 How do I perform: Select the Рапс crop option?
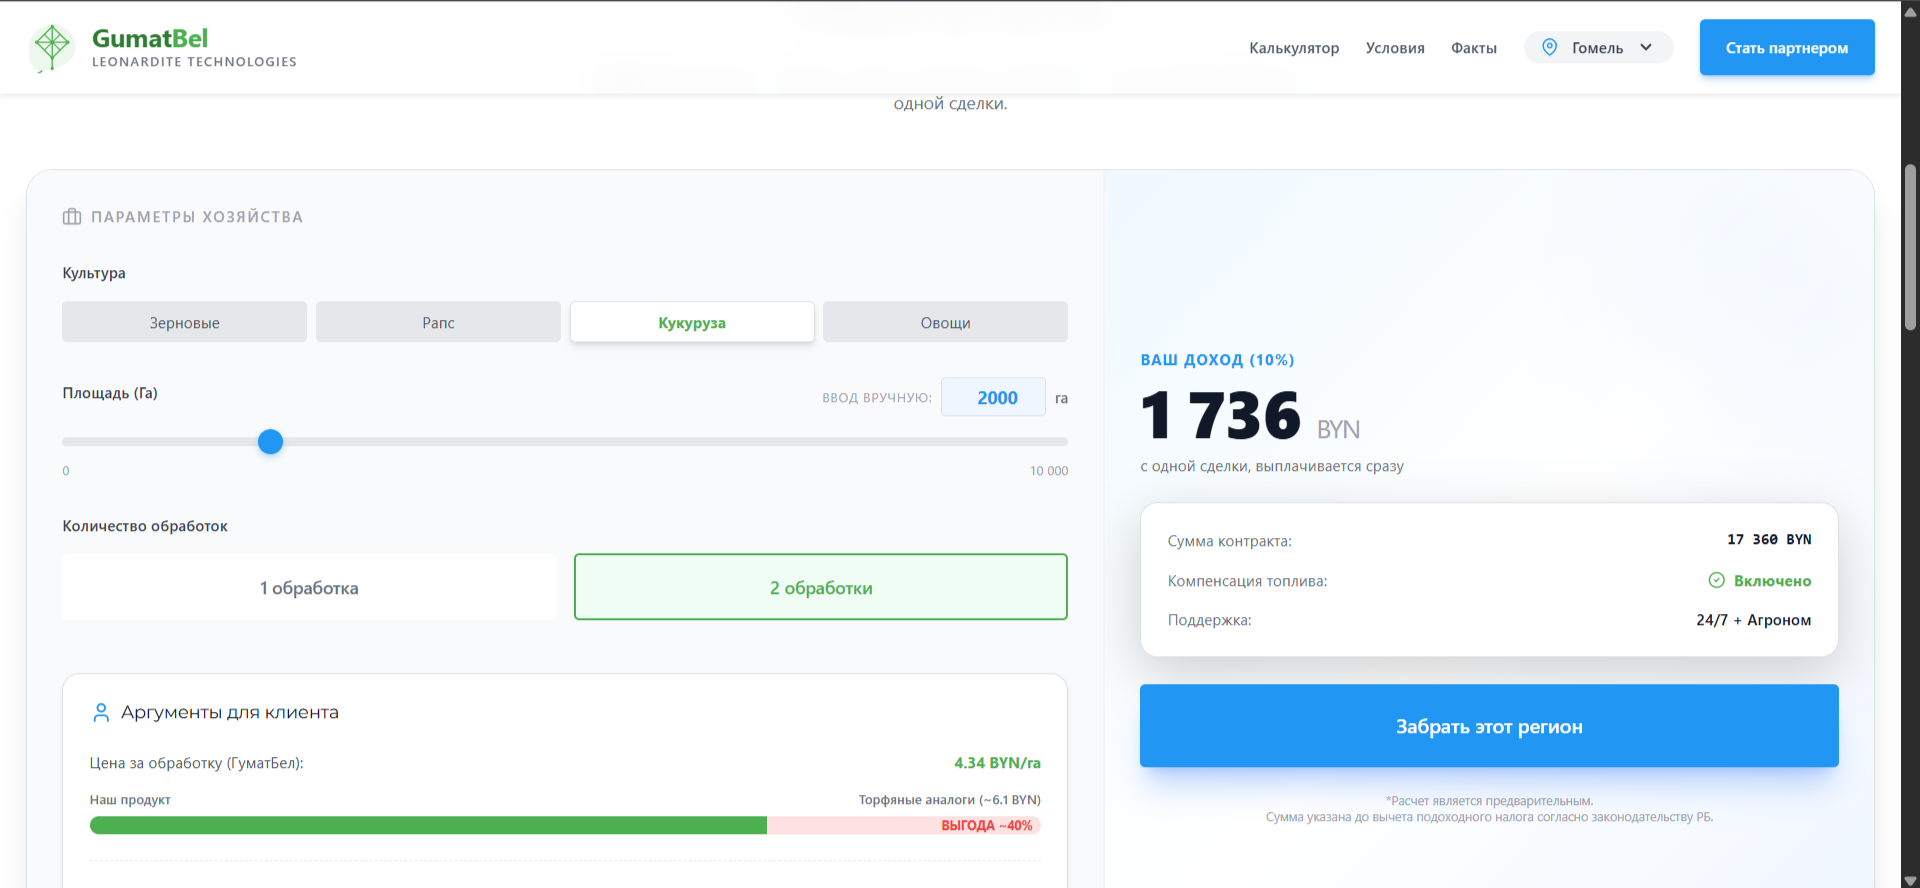click(x=438, y=323)
